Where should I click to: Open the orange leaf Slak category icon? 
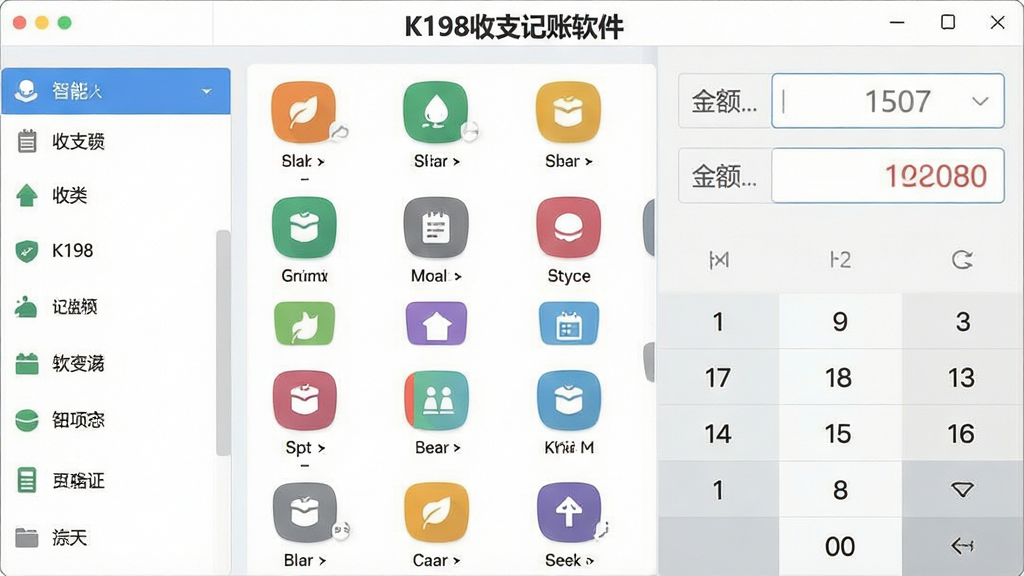click(x=304, y=112)
